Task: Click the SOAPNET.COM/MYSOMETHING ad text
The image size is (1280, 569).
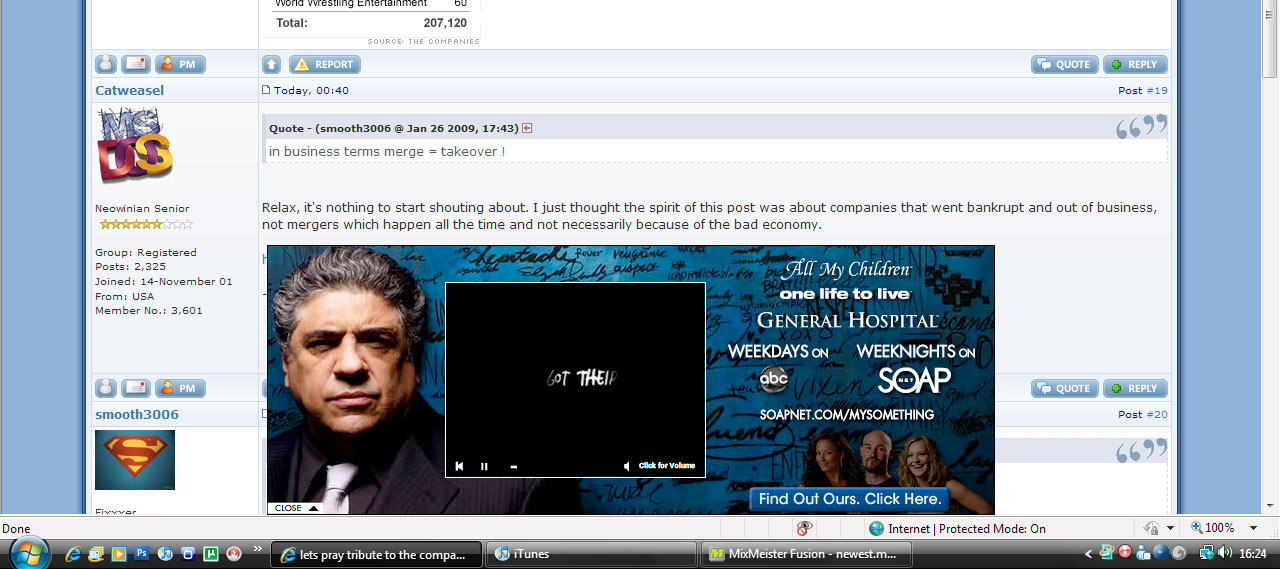Action: [846, 414]
